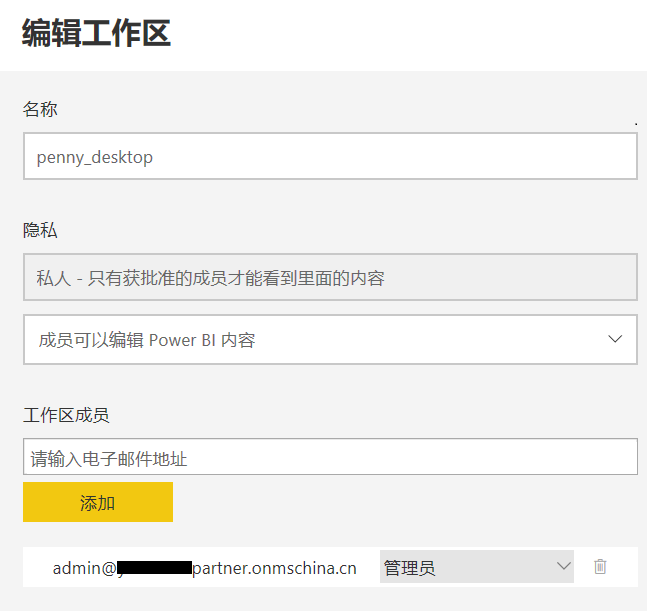Click the penny_desktop text in the name box
Image resolution: width=647 pixels, height=611 pixels.
coord(94,157)
